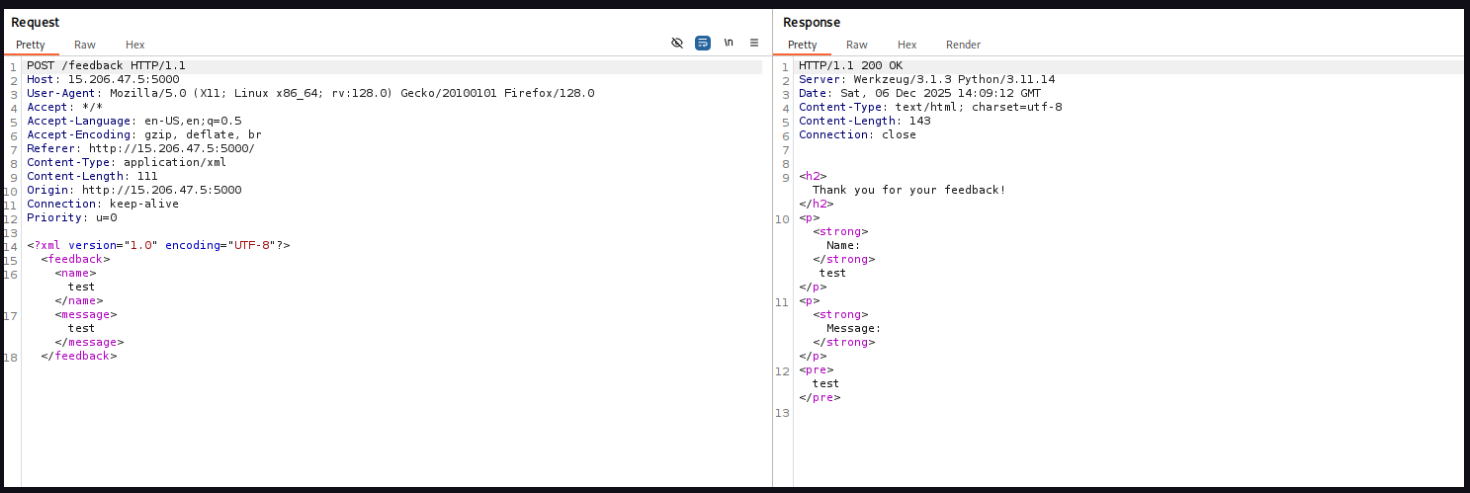The height and width of the screenshot is (493, 1470).
Task: Click the opening <feedback> tag in request body
Action: click(x=76, y=259)
